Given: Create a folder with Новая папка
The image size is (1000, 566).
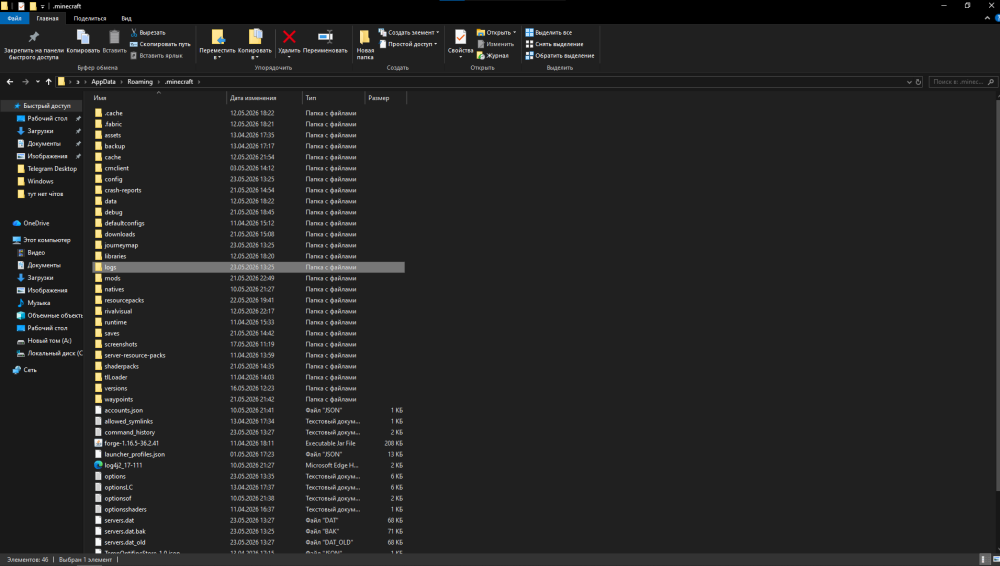Looking at the screenshot, I should pyautogui.click(x=365, y=45).
